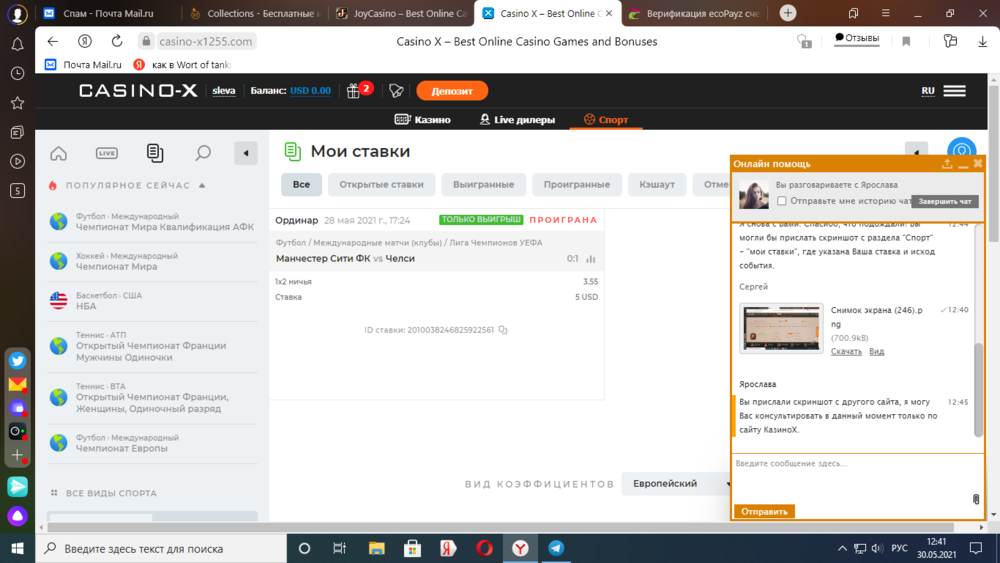Open favorites star icon in browser sidebar

pos(17,103)
